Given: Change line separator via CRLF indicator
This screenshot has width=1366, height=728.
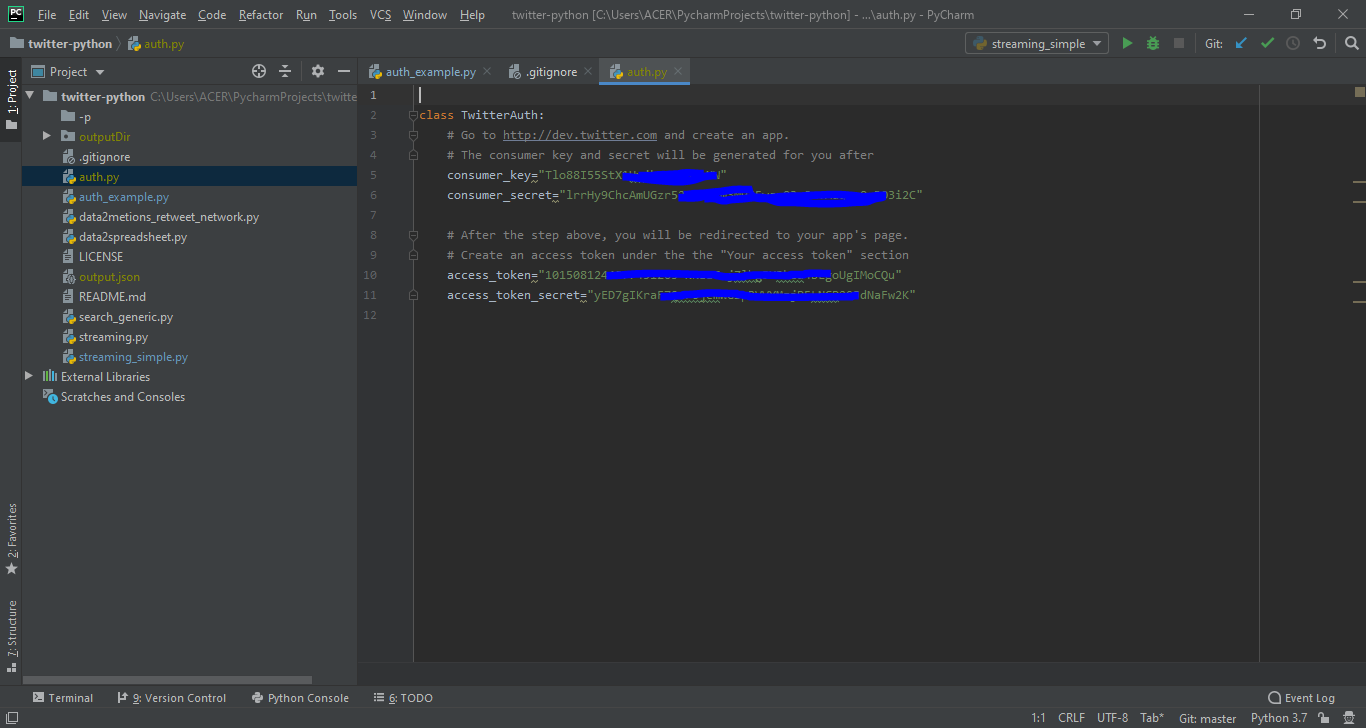Looking at the screenshot, I should click(1071, 717).
